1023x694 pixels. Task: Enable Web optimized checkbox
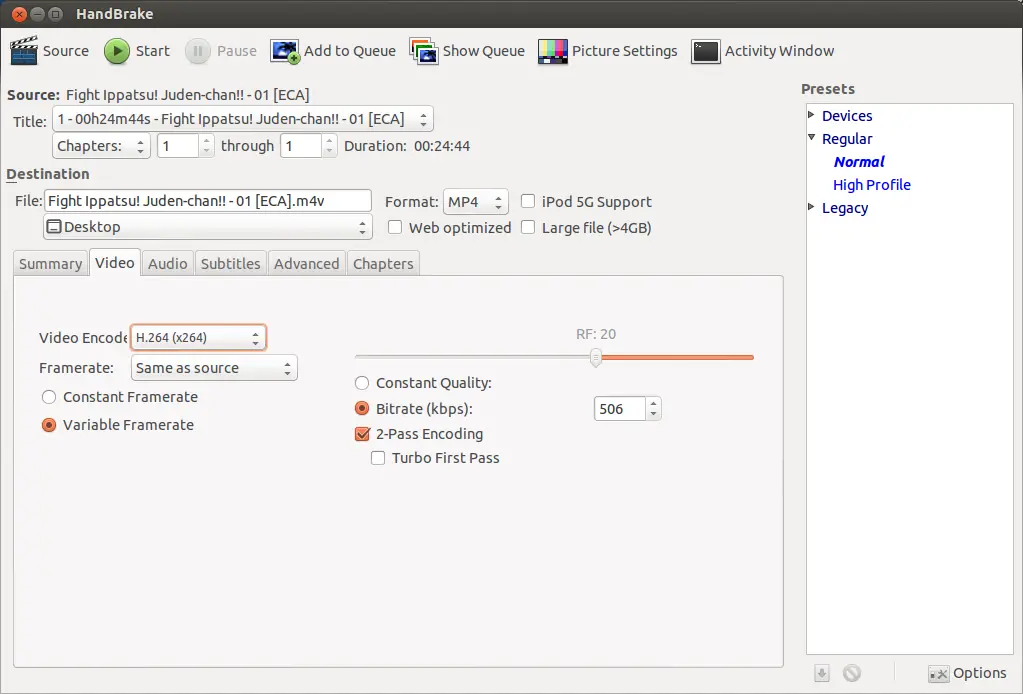pyautogui.click(x=395, y=227)
